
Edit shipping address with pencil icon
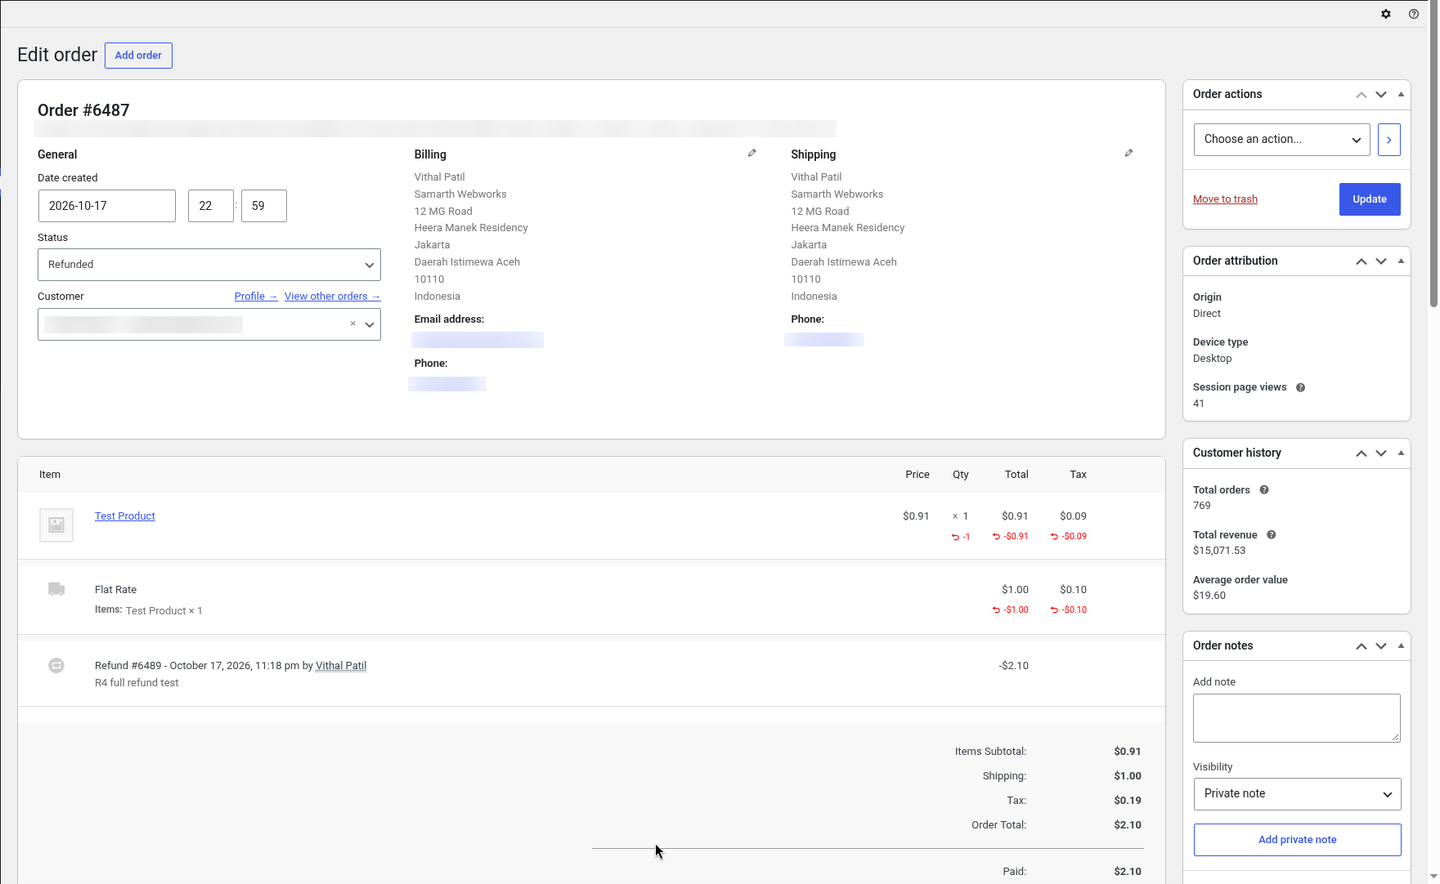point(1129,153)
